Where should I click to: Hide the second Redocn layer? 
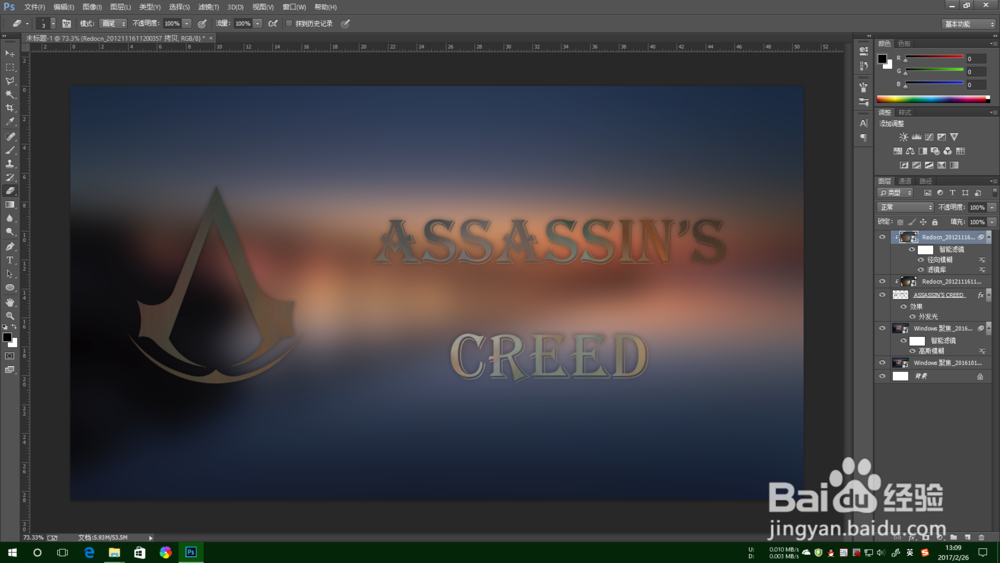(x=883, y=281)
